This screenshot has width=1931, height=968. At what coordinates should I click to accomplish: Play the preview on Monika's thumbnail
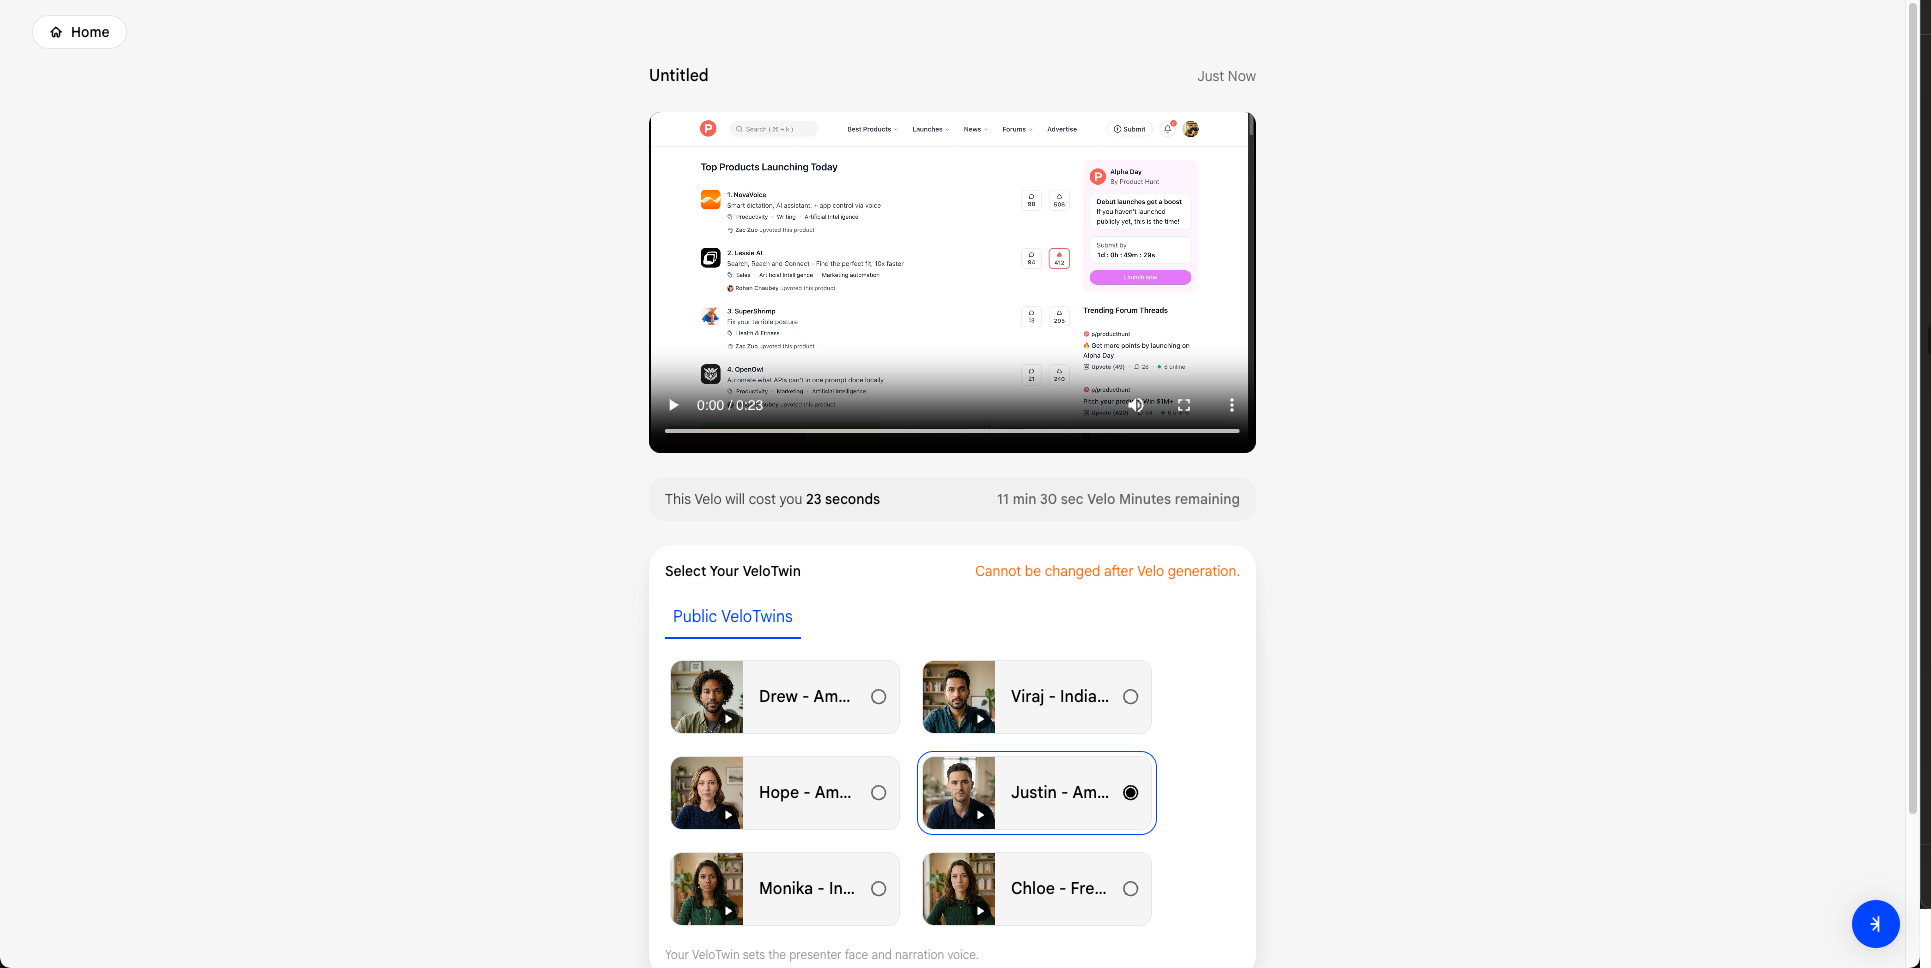pyautogui.click(x=729, y=911)
